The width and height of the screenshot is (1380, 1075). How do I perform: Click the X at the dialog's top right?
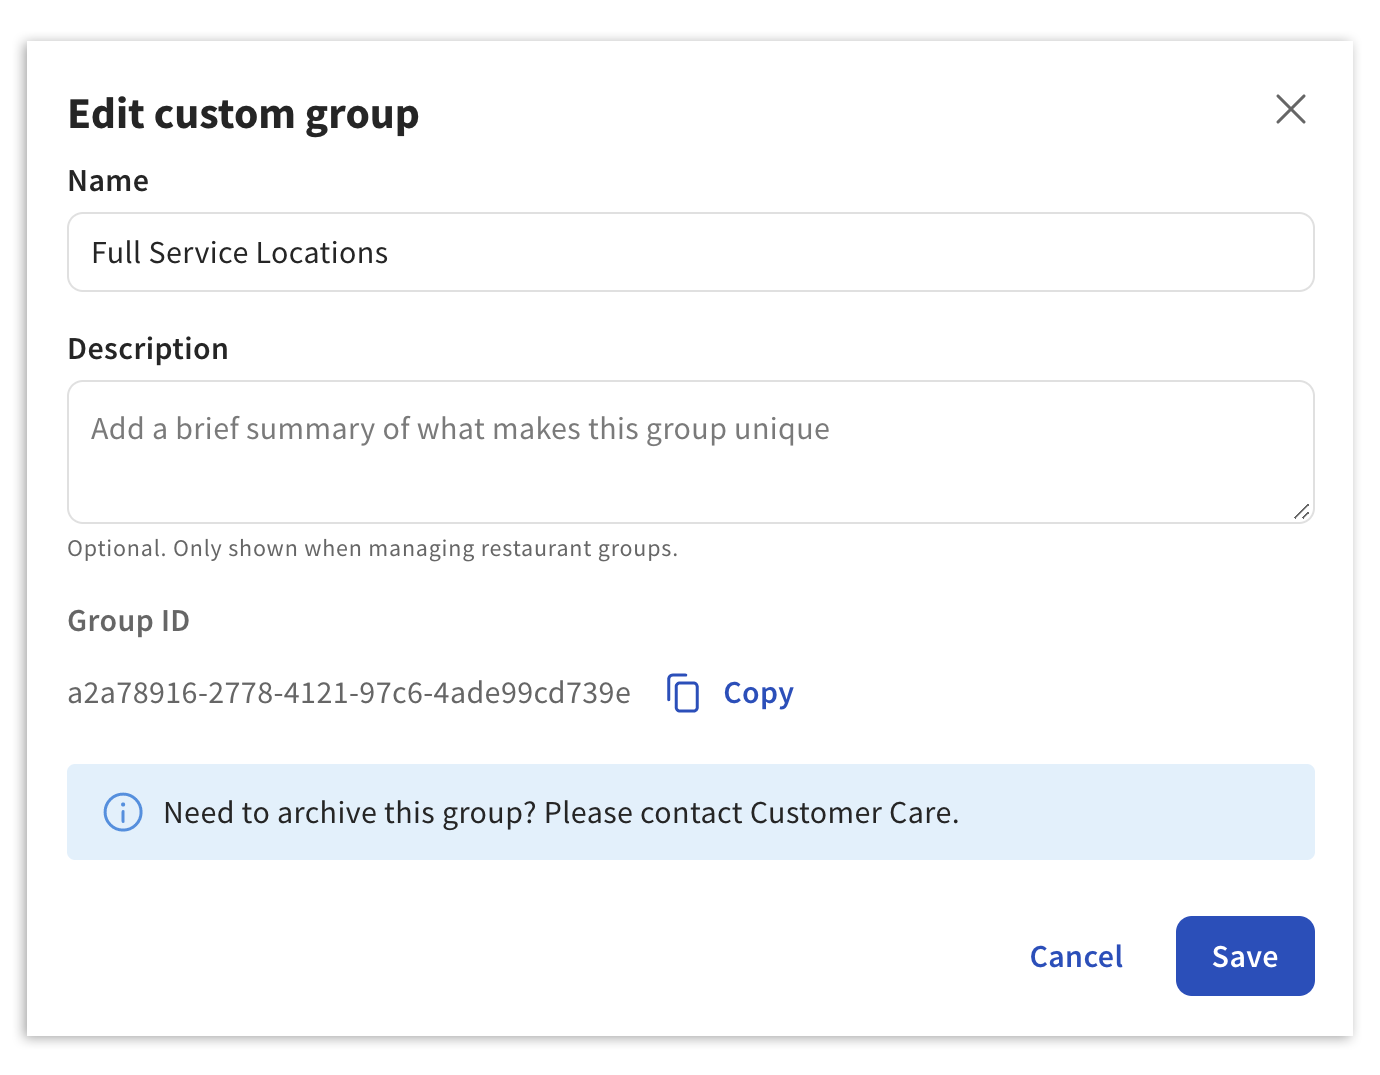[x=1290, y=110]
